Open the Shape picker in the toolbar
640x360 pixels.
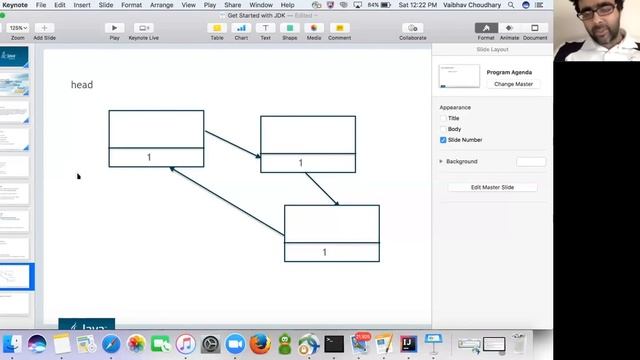tap(290, 28)
